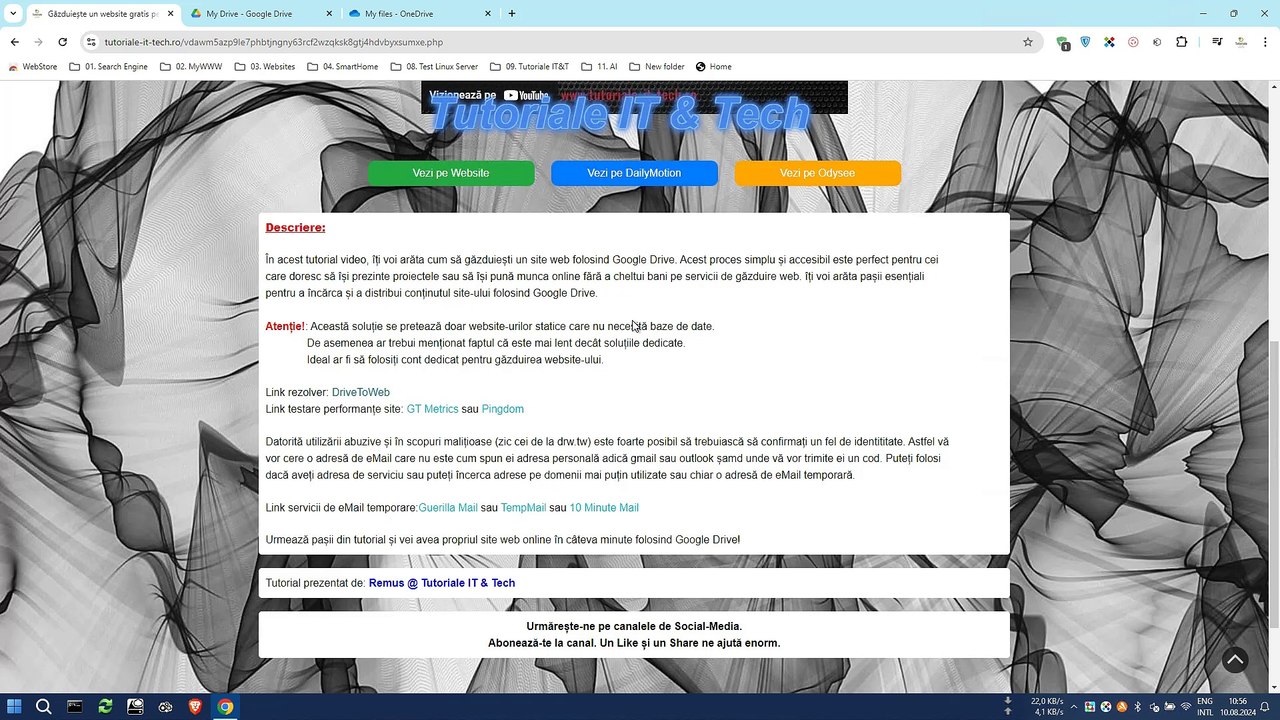Screen dimensions: 1280x720
Task: Open the Chrome three-dot menu
Action: 1265,42
